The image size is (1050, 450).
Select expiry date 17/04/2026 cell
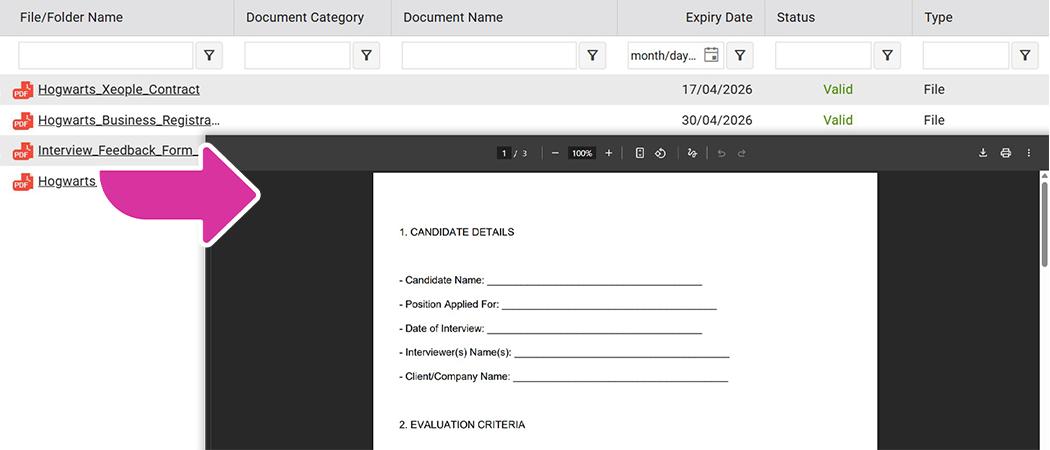click(717, 90)
